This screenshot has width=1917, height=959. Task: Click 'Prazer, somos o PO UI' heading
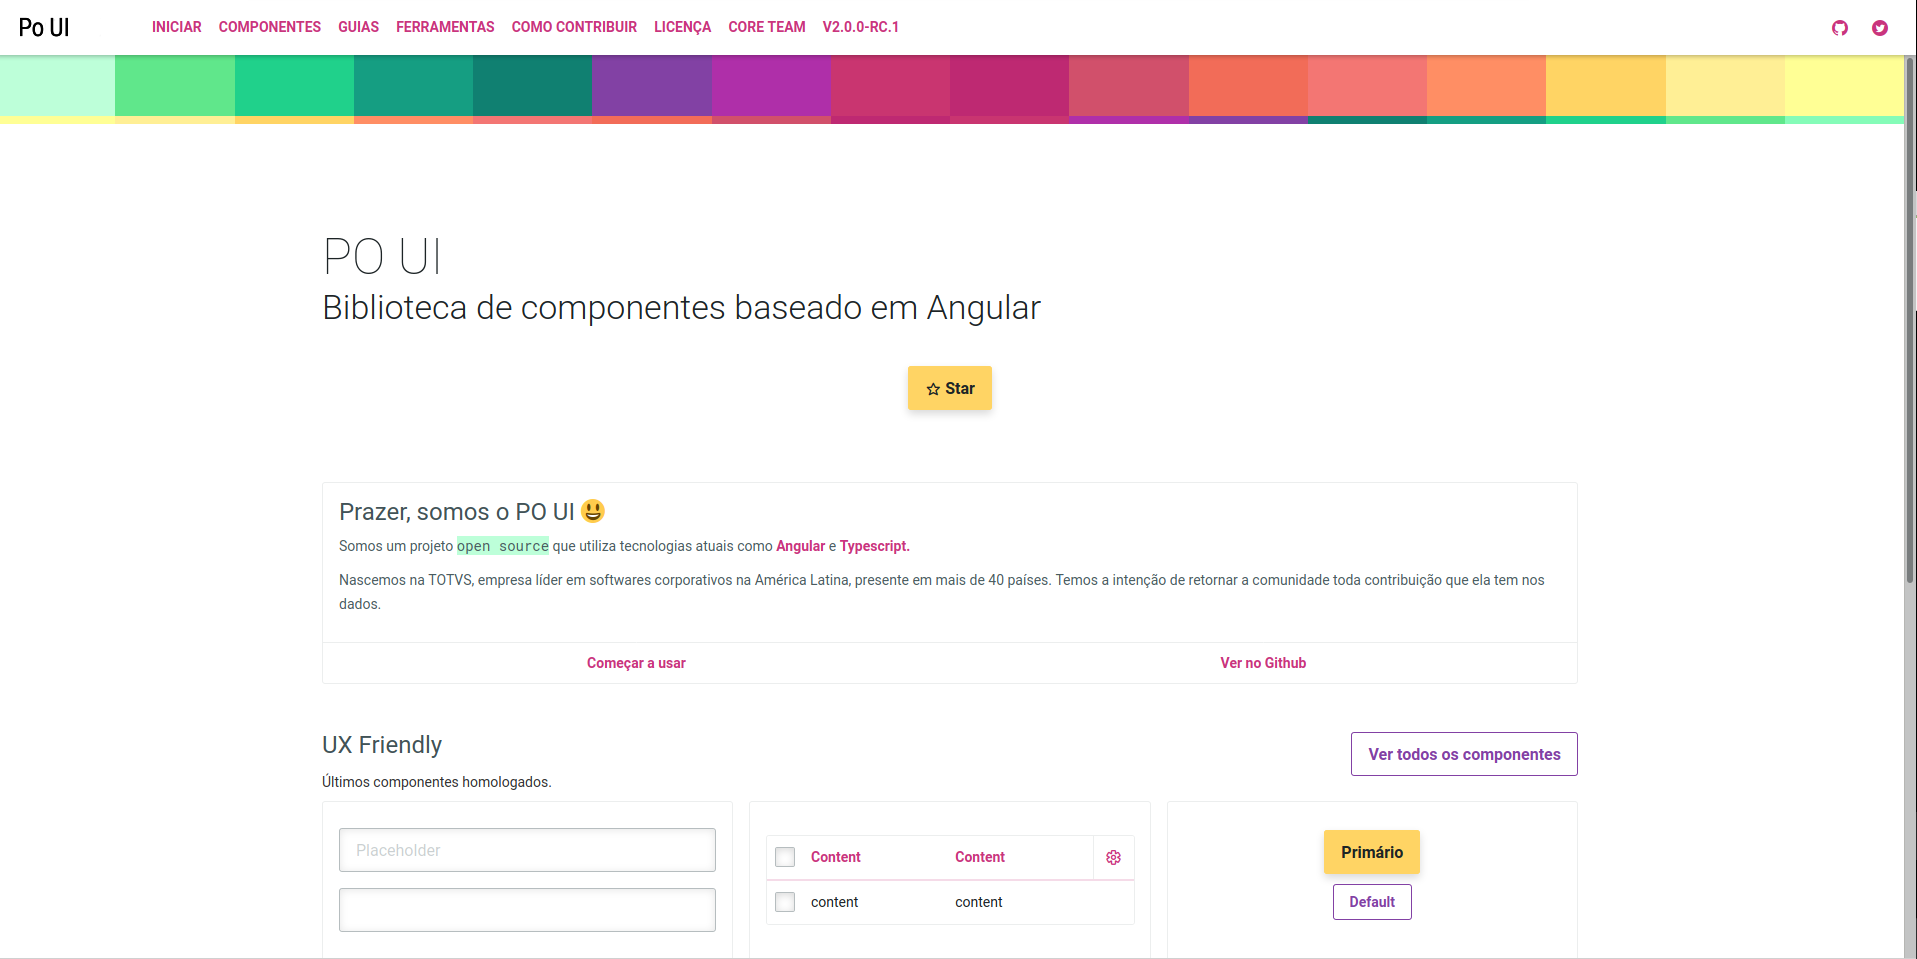[472, 512]
